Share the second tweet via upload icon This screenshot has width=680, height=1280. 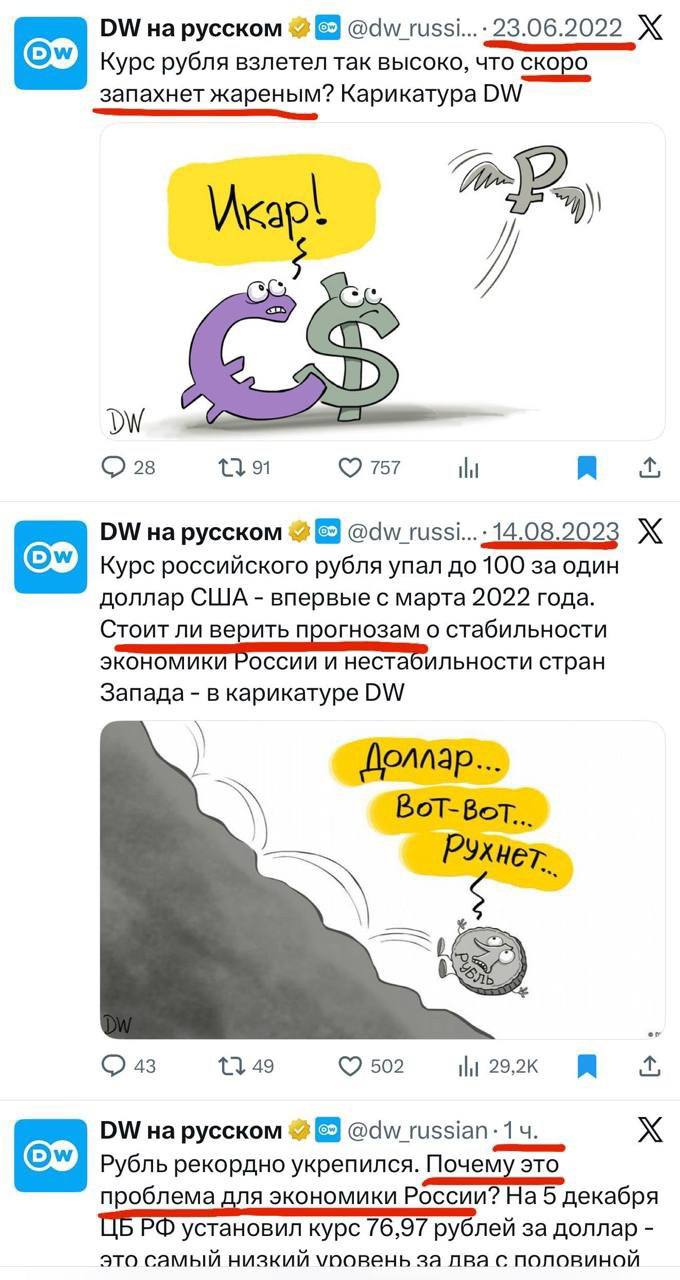point(649,1066)
